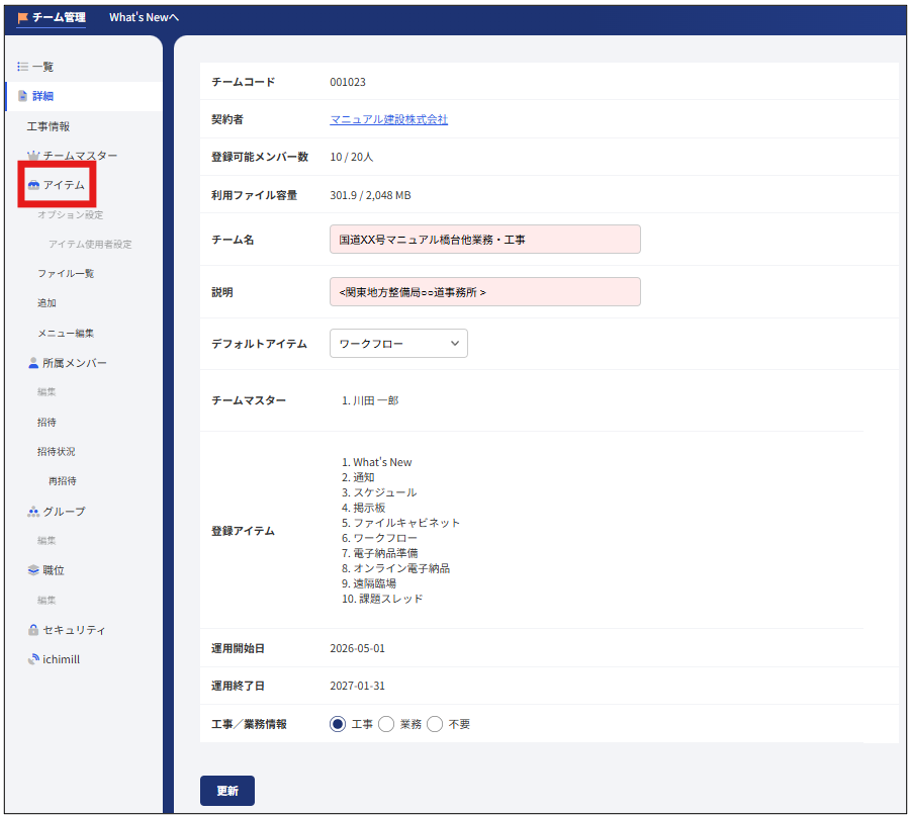Viewport: 909px width, 817px height.
Task: Open 所属メンバー sidebar entry
Action: 75,363
